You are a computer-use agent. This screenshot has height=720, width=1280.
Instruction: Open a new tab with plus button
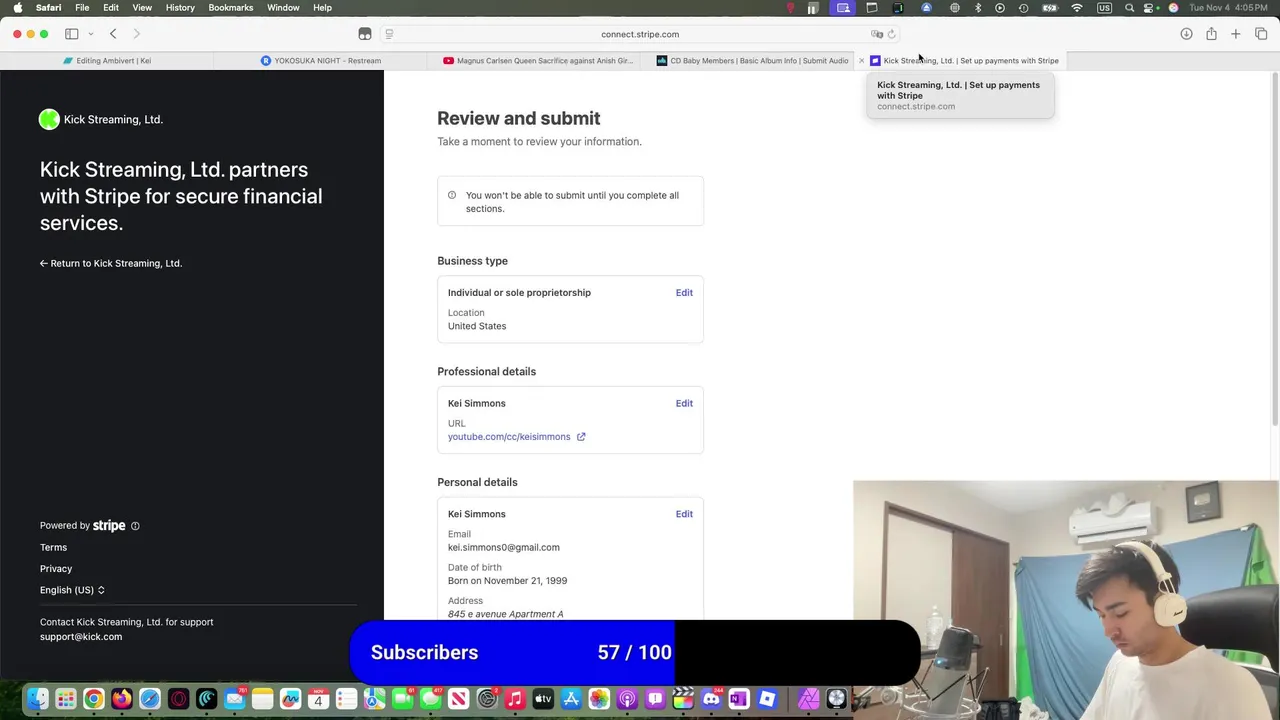click(1236, 34)
